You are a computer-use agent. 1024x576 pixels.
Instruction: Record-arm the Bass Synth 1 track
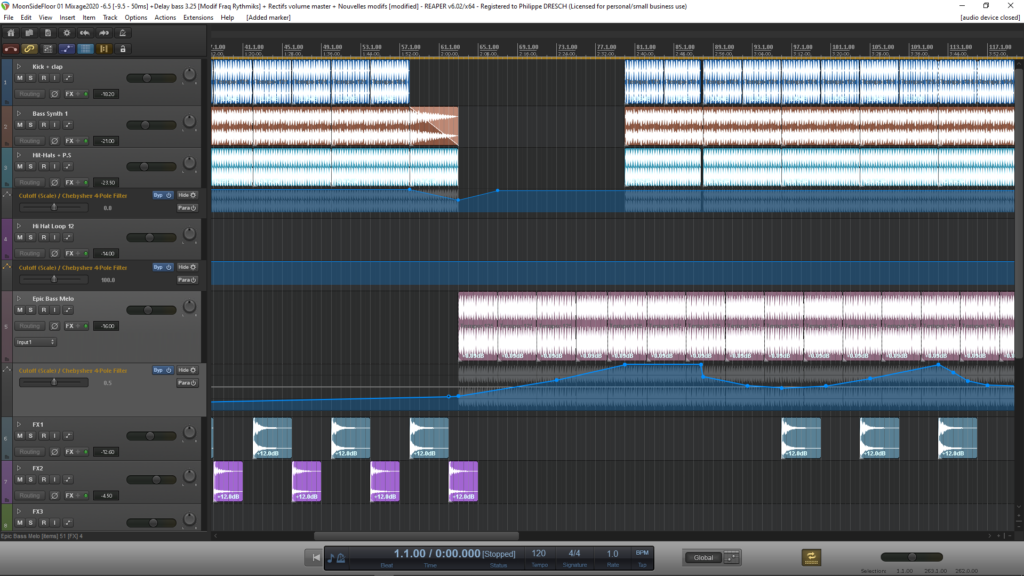(x=44, y=125)
